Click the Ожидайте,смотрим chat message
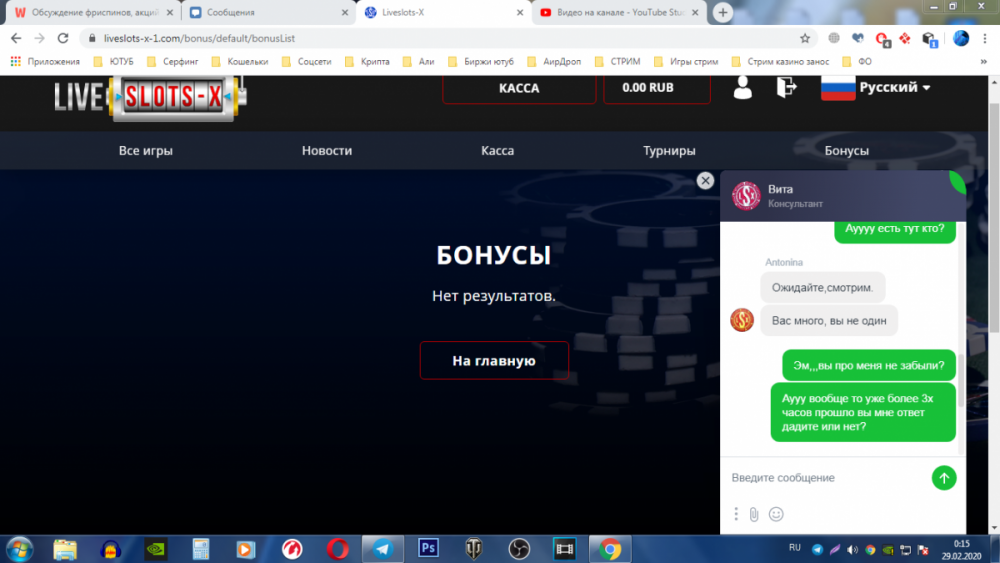1000x563 pixels. [x=823, y=288]
